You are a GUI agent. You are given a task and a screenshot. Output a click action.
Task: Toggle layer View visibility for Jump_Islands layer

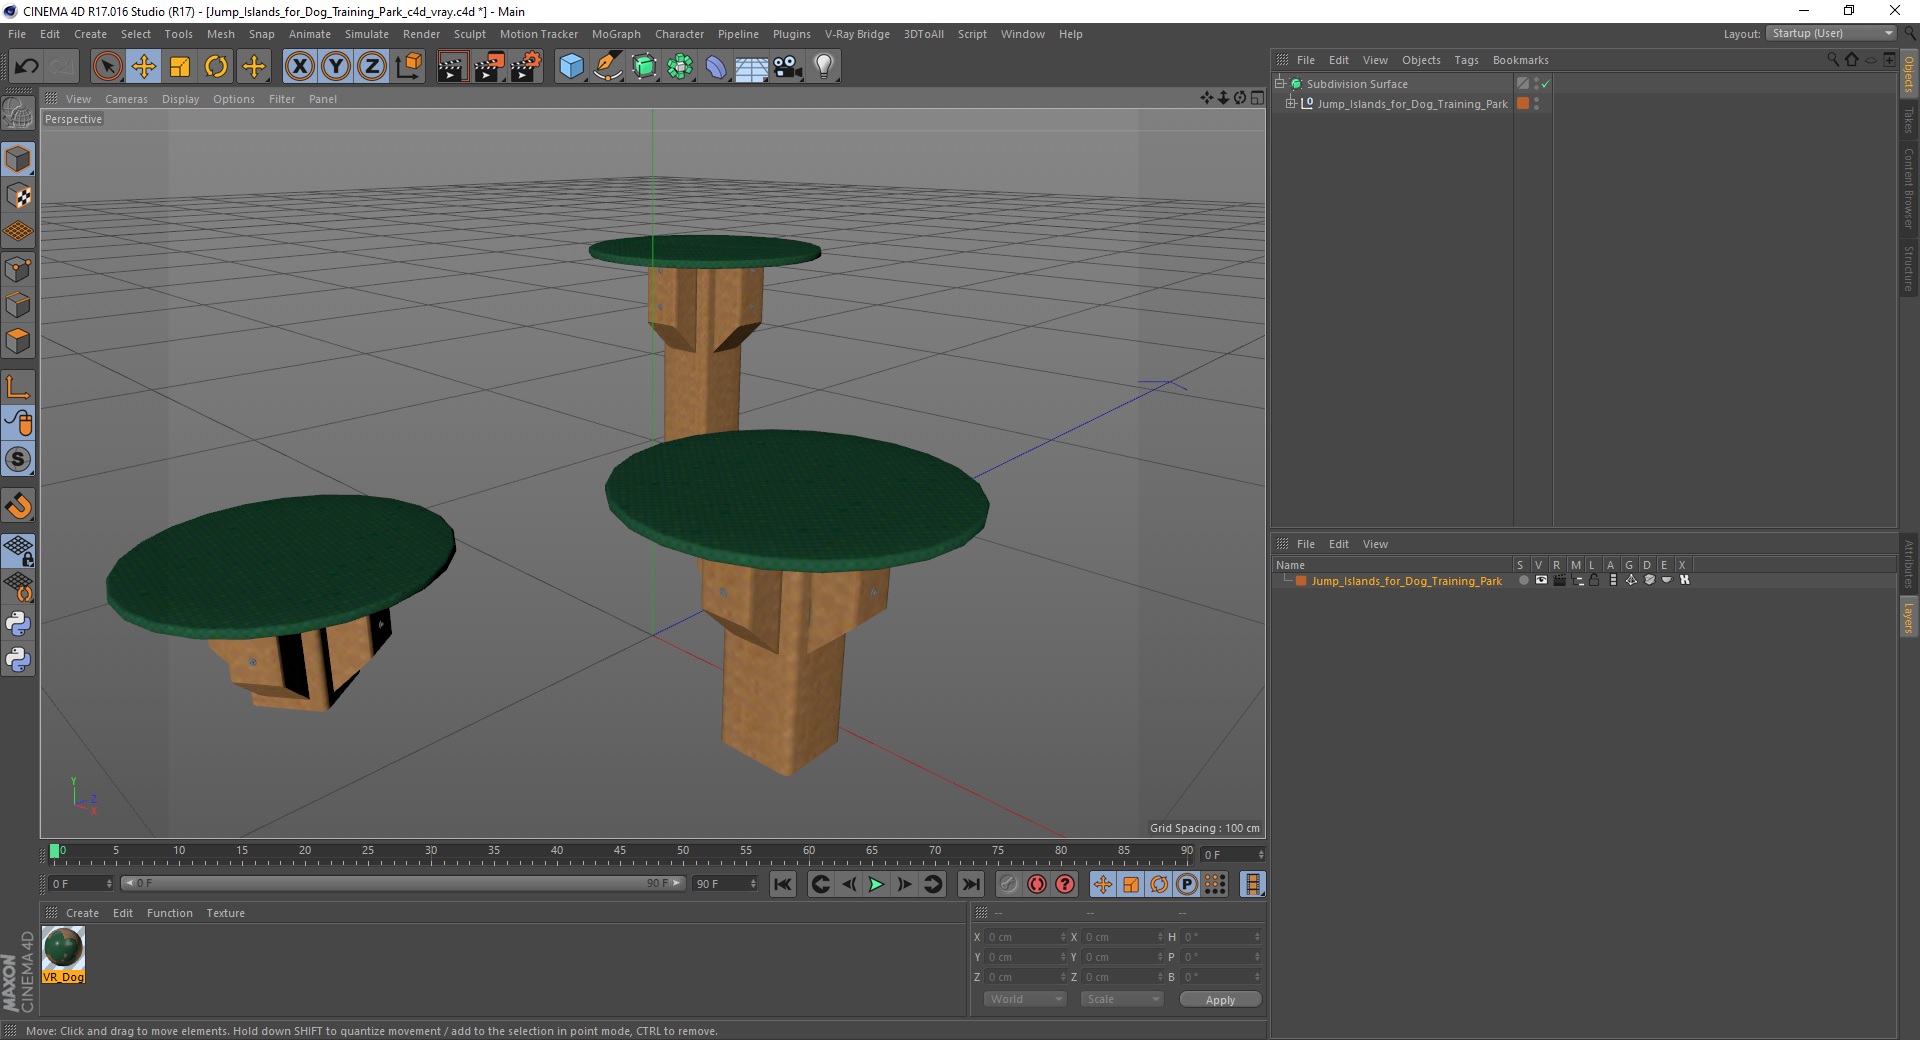pos(1541,580)
